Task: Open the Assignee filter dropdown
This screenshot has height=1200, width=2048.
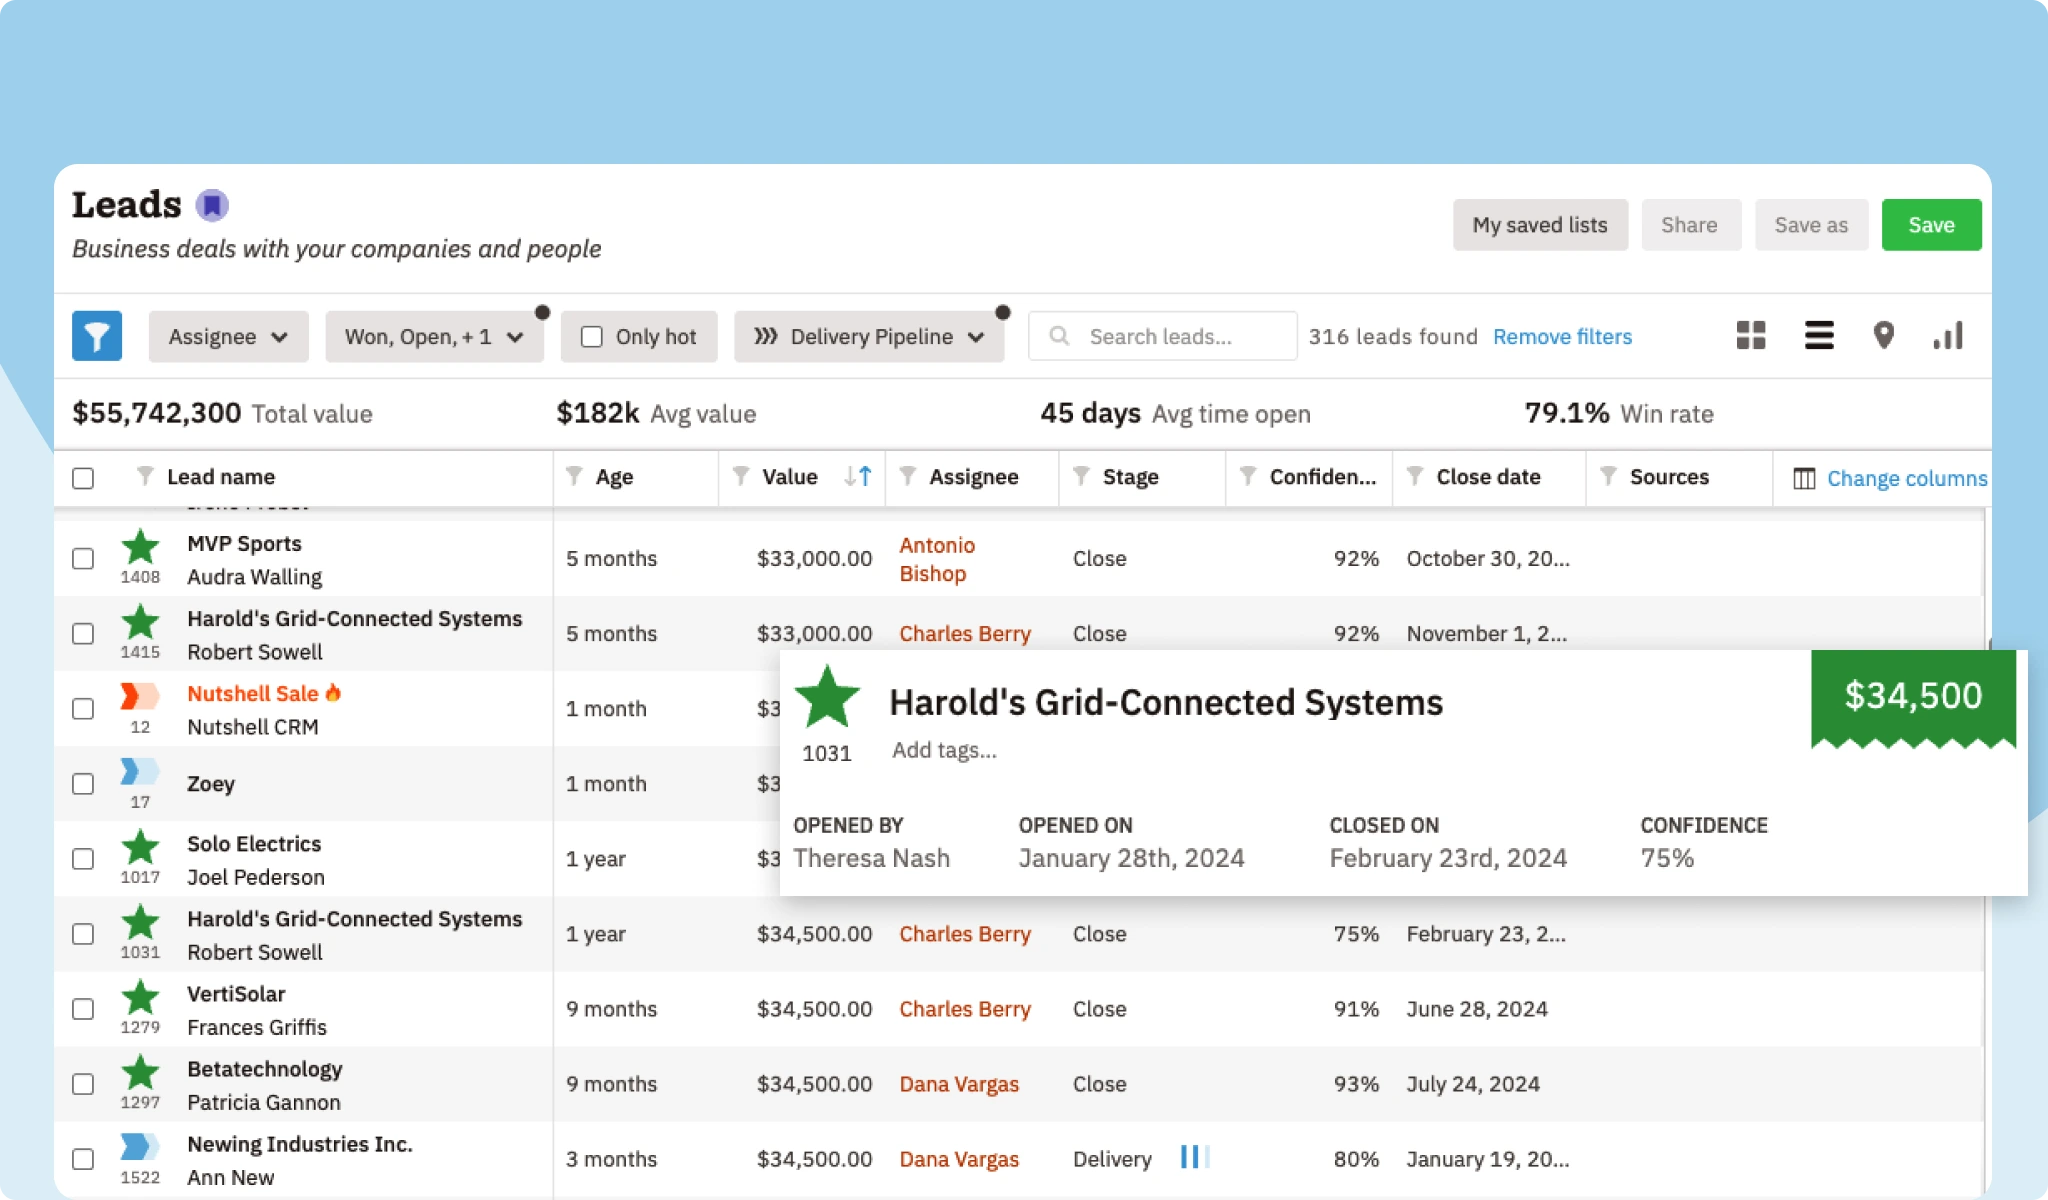Action: [x=228, y=337]
